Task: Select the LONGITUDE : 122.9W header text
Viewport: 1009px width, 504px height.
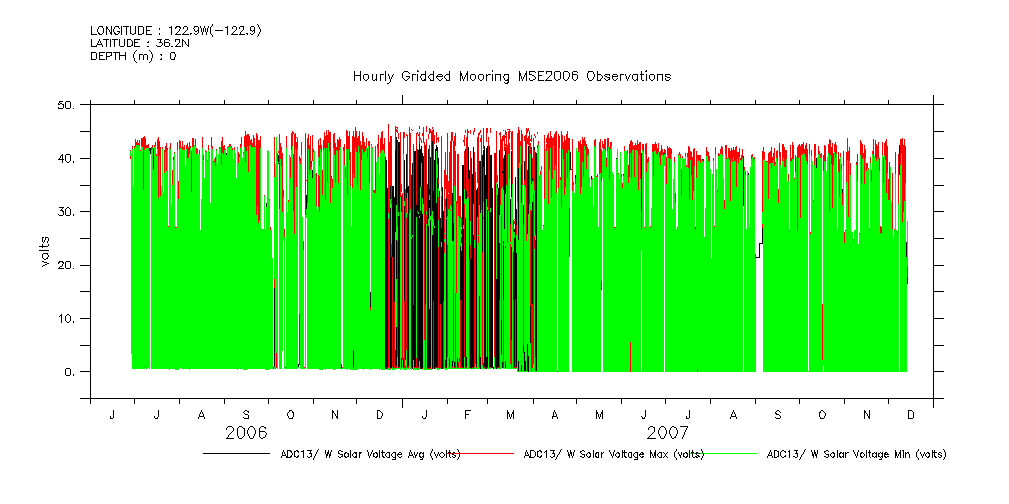Action: tap(175, 31)
